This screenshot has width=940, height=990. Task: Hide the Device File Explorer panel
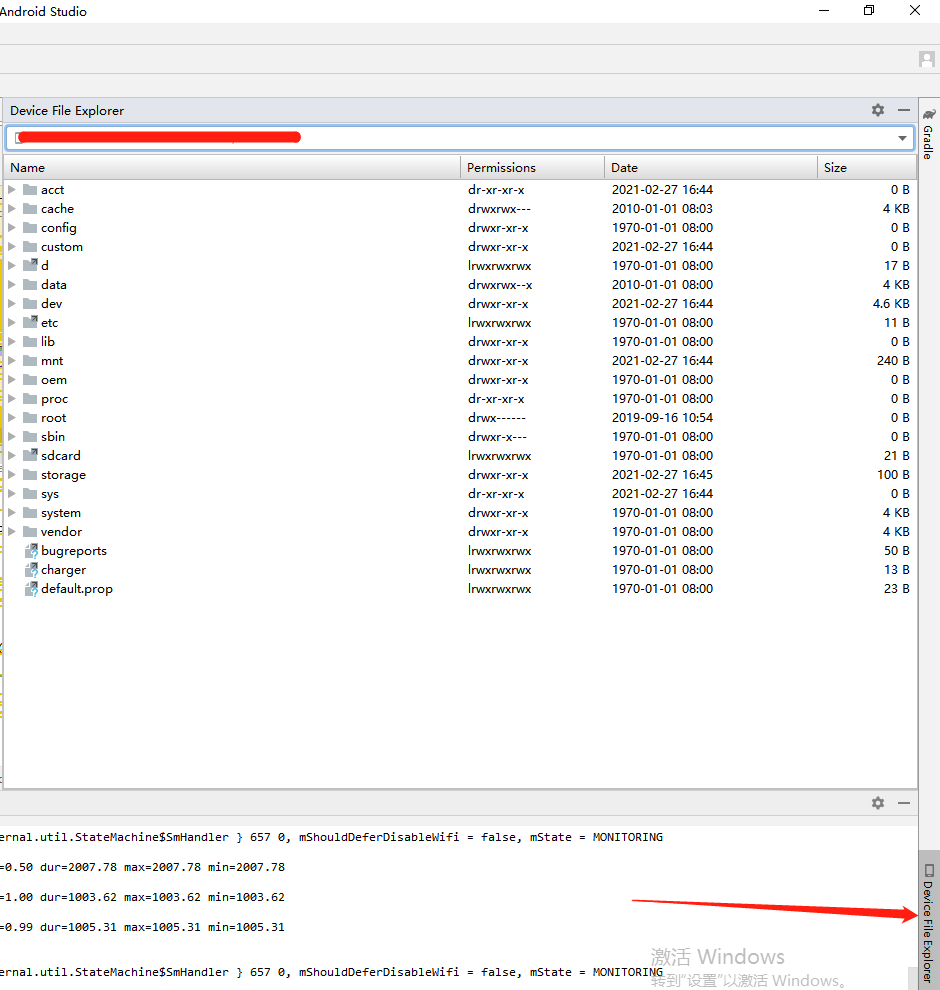[x=904, y=110]
